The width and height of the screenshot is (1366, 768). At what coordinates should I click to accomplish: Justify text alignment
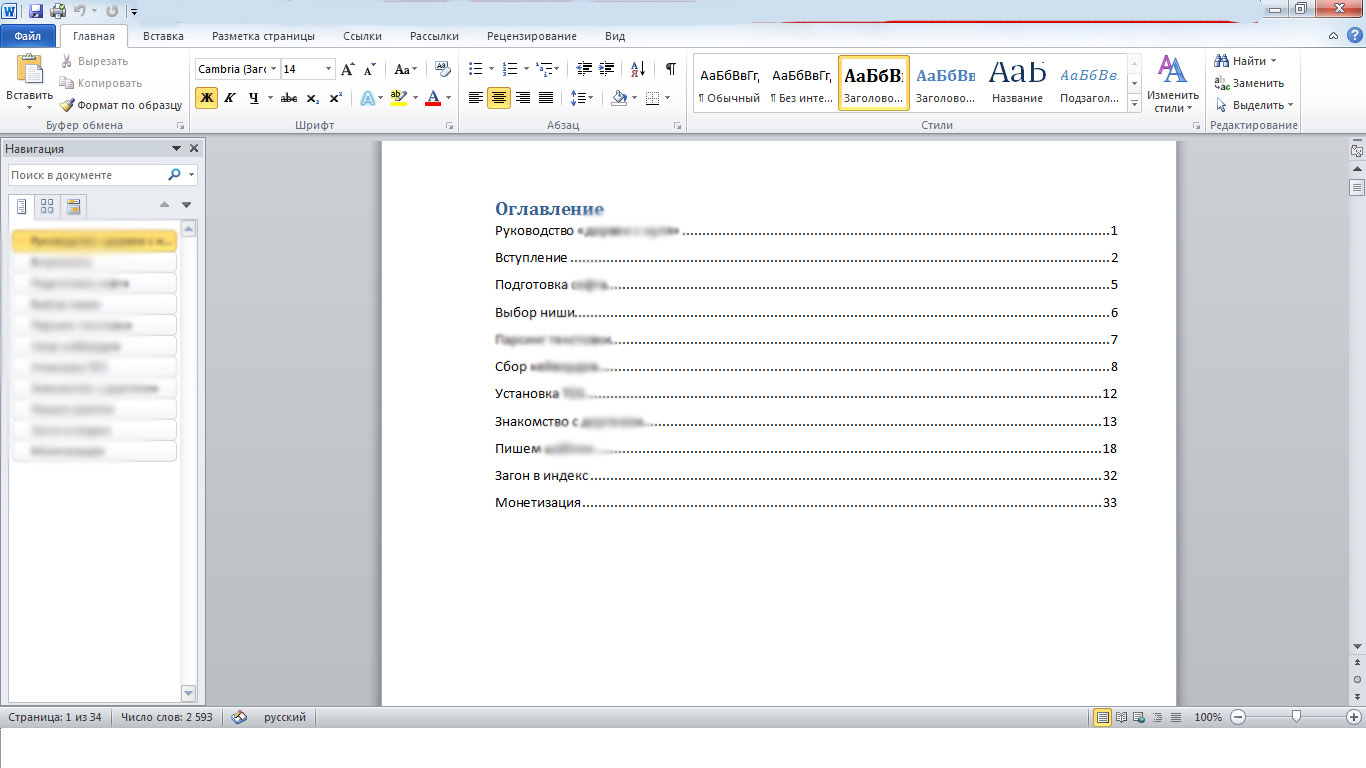pos(546,98)
